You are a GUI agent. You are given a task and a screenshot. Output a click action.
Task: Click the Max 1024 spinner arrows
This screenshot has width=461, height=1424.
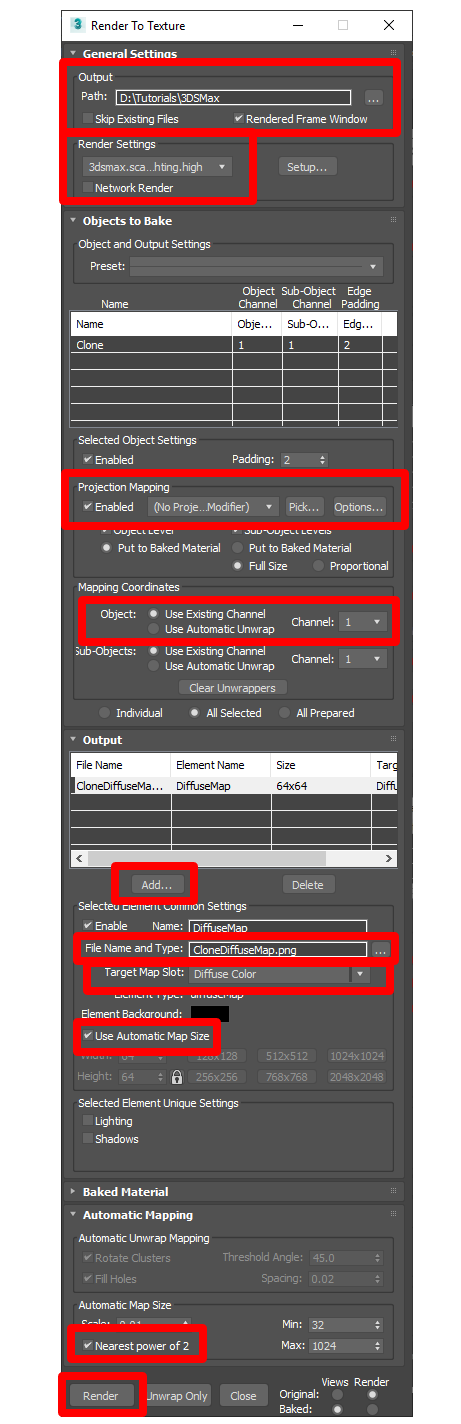[377, 1346]
